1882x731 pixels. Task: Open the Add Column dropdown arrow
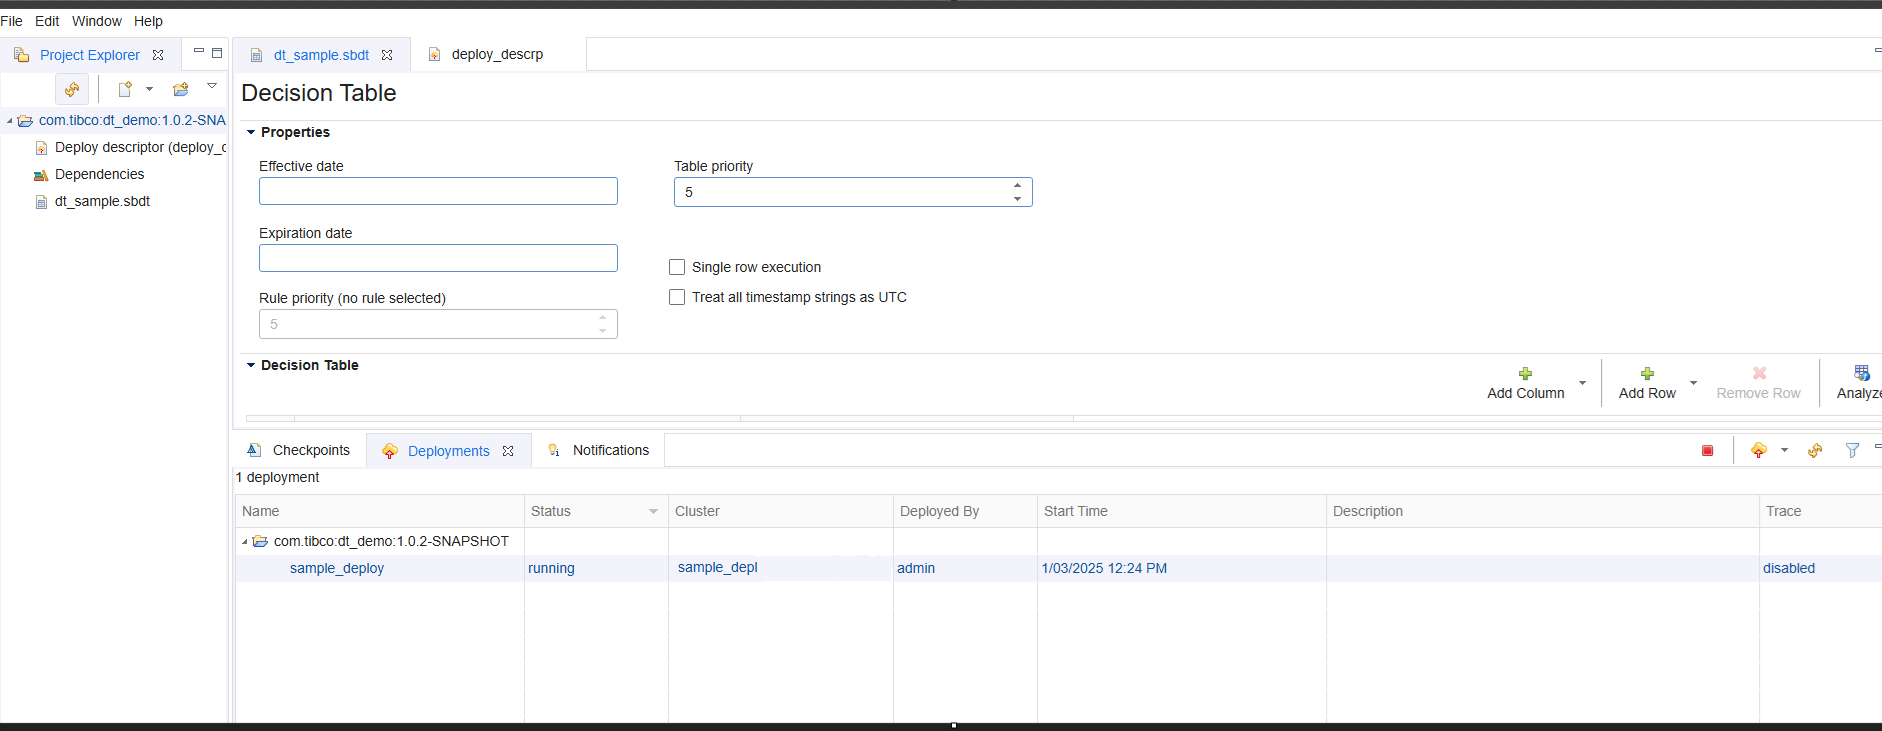(x=1582, y=383)
